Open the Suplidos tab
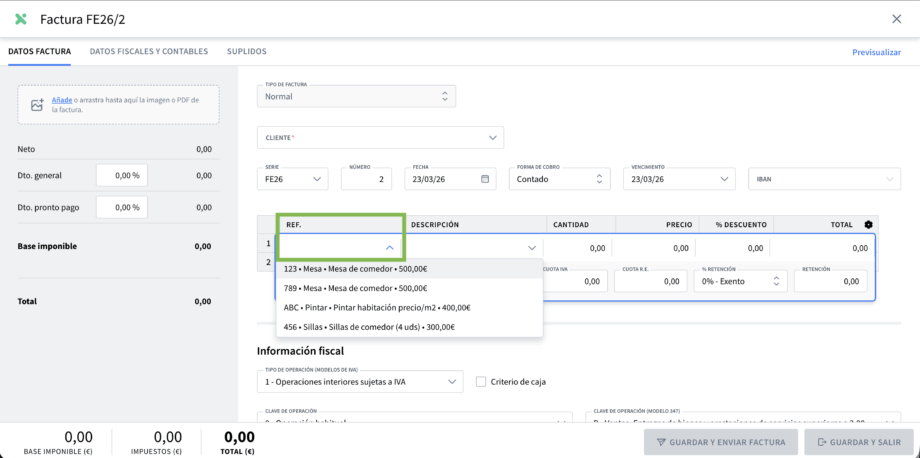This screenshot has height=458, width=920. pos(246,51)
